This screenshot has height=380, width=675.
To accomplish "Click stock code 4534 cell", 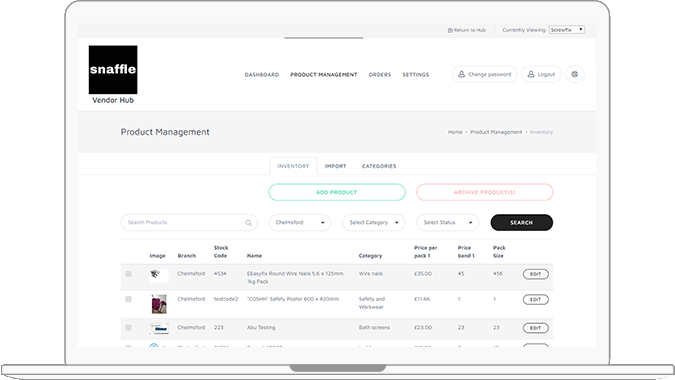I will pos(220,274).
